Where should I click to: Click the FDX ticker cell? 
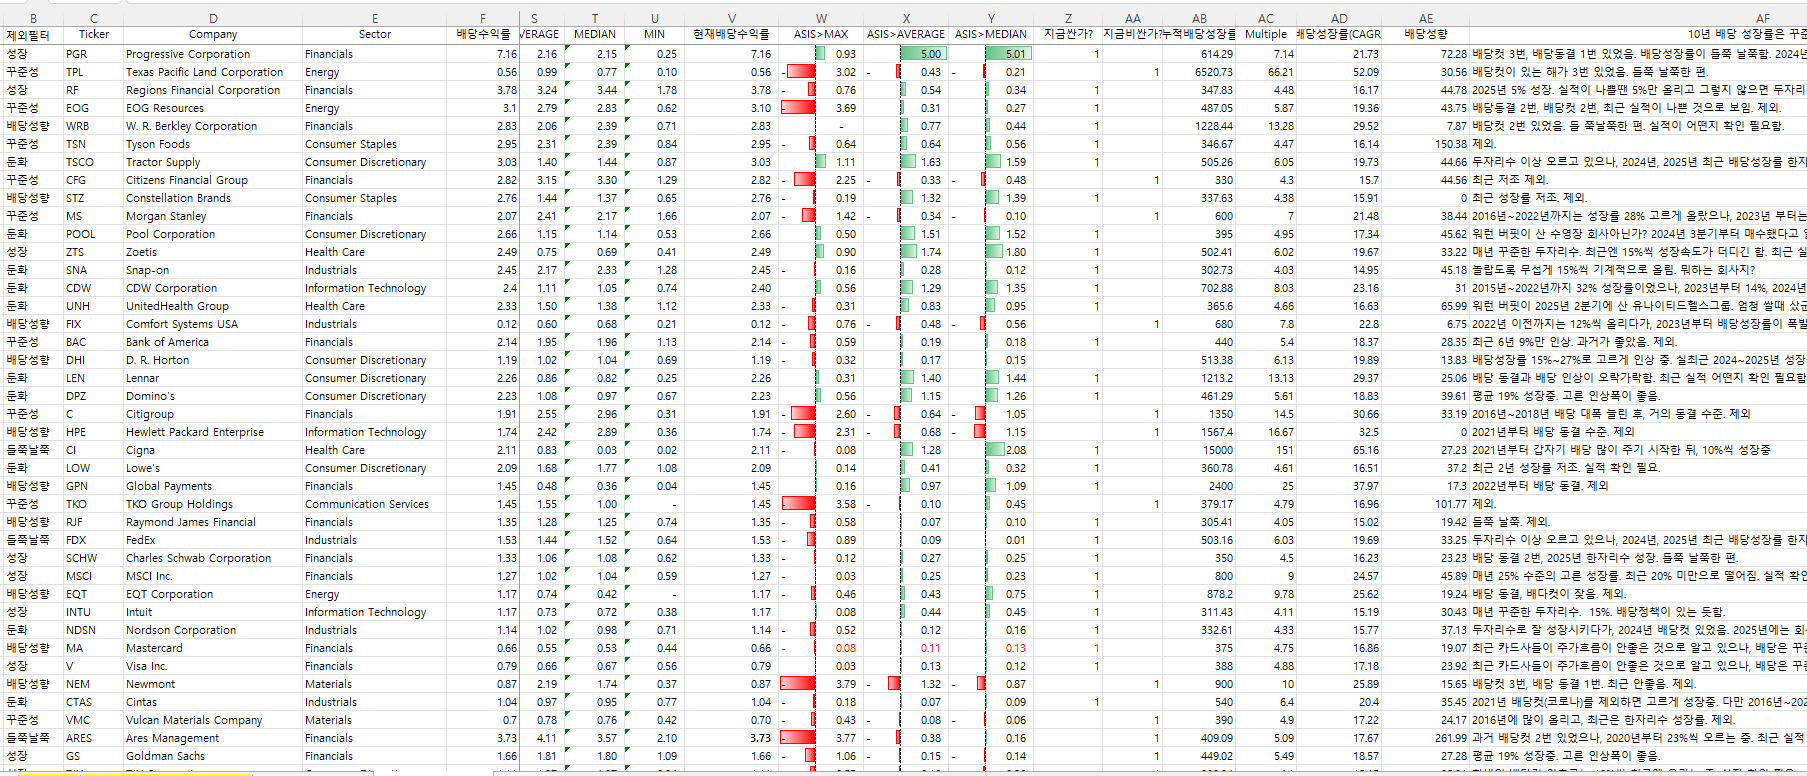[x=93, y=540]
